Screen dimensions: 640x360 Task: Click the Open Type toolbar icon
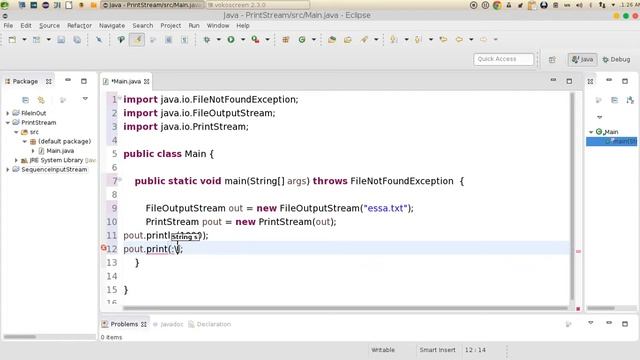[332, 40]
